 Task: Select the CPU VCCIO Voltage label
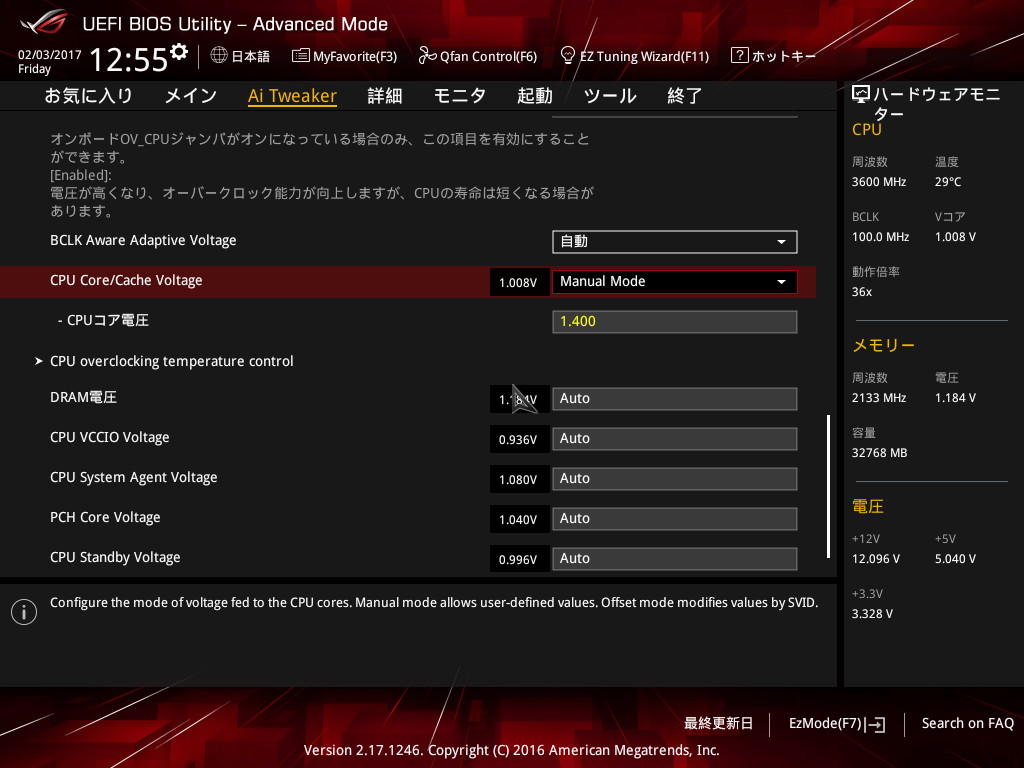pos(110,438)
